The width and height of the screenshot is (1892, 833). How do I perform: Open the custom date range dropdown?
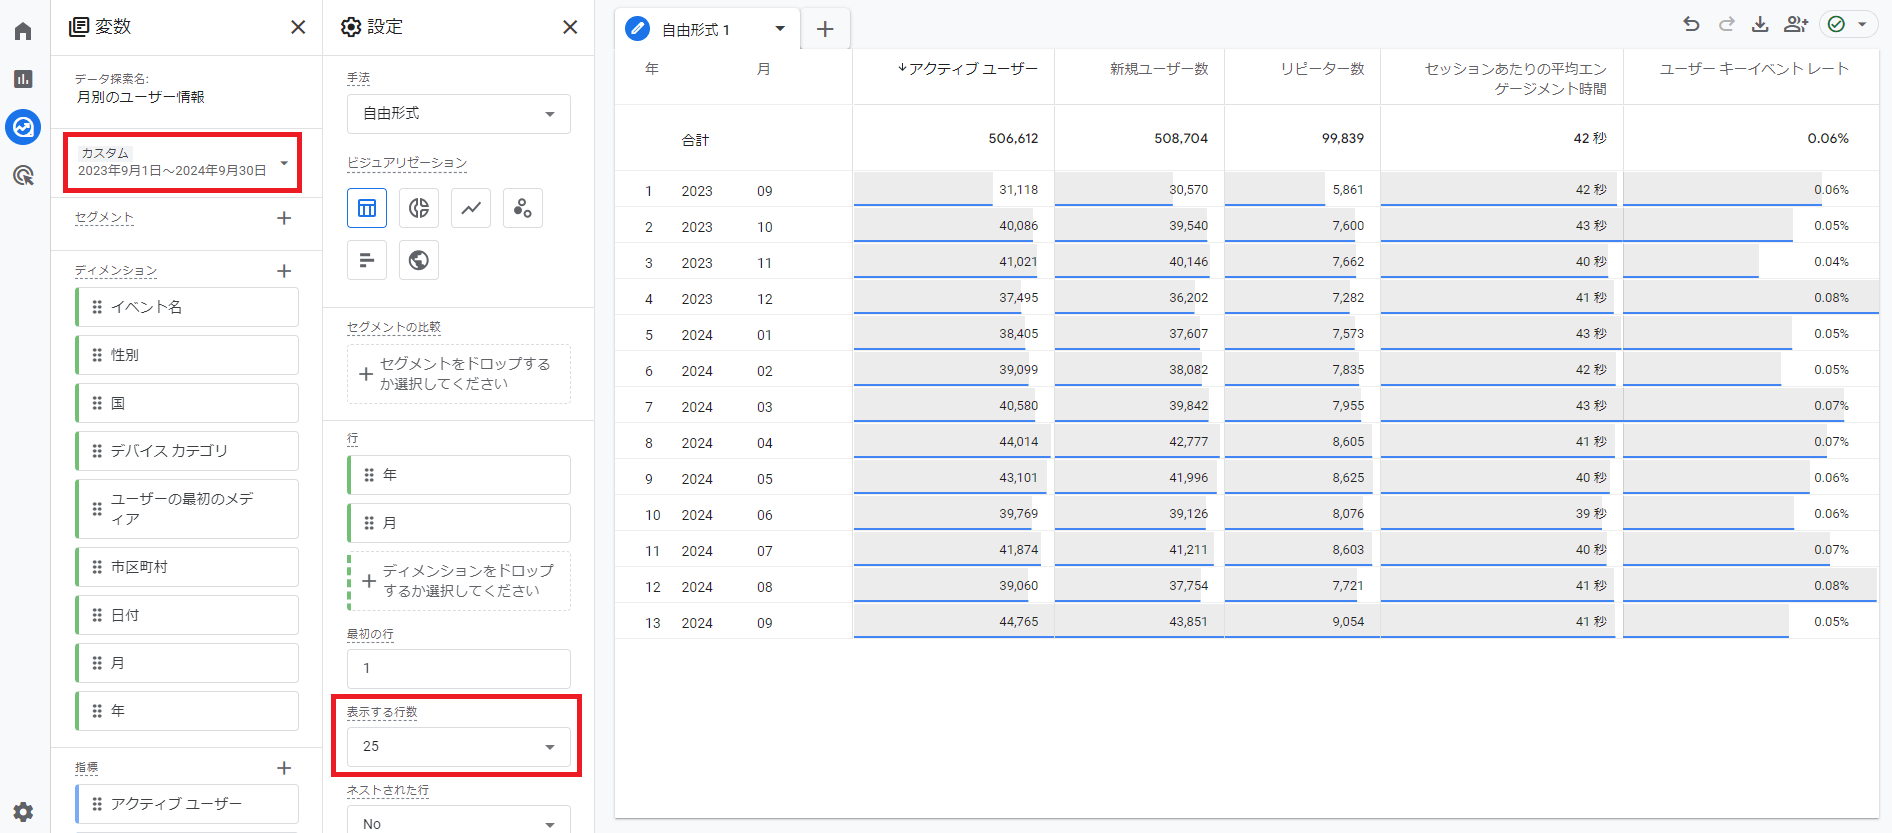click(182, 162)
